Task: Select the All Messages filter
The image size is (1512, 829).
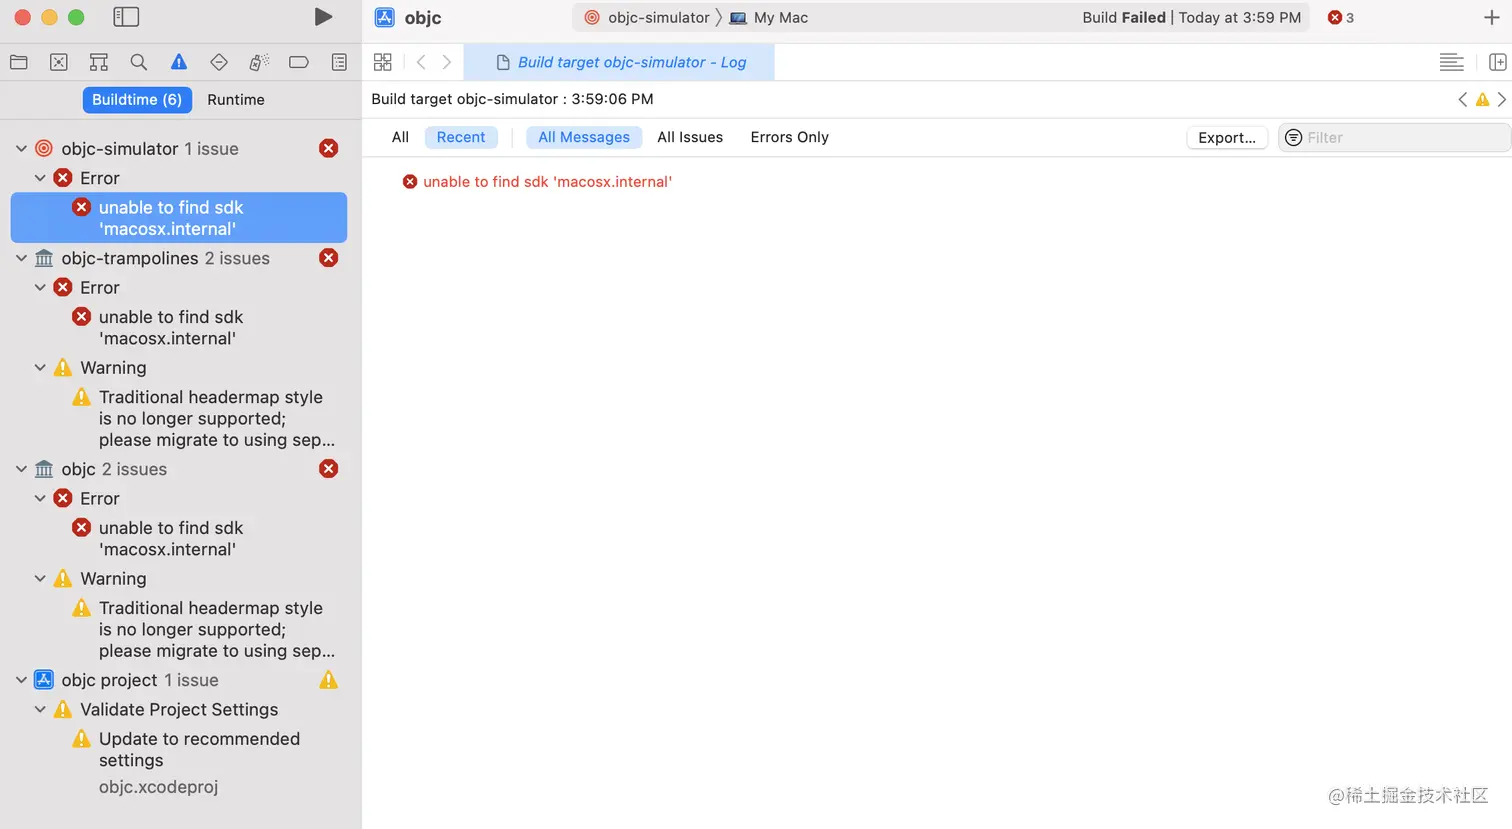Action: pyautogui.click(x=584, y=137)
